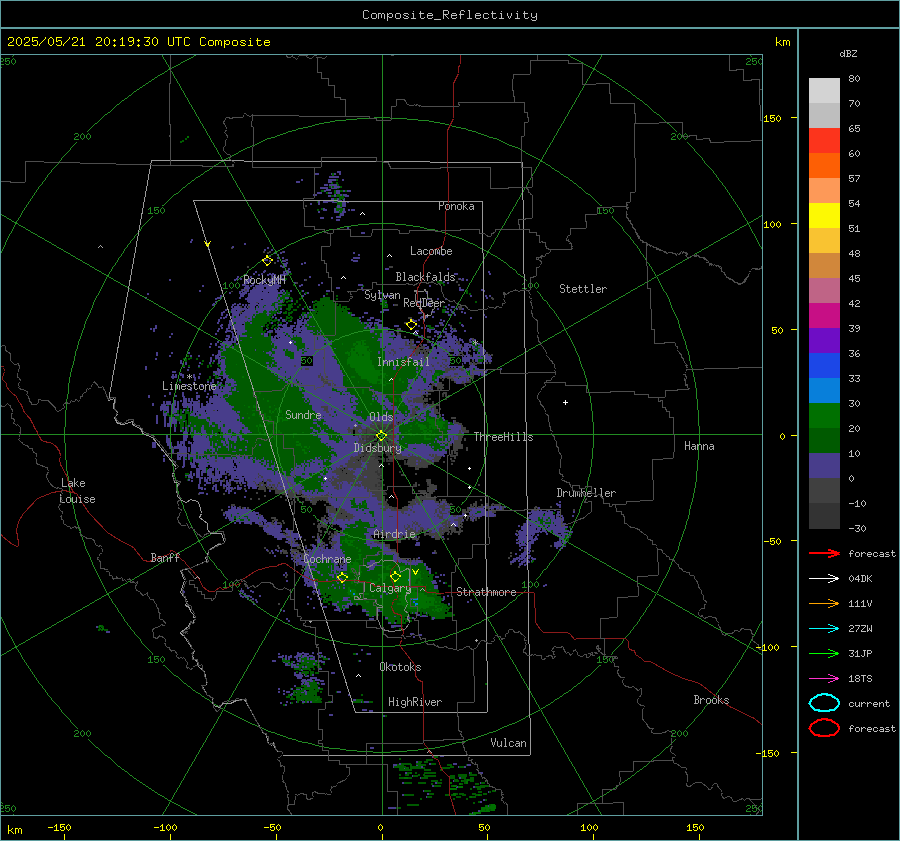The image size is (900, 841).
Task: Click the Cochrane town label
Action: tap(327, 559)
